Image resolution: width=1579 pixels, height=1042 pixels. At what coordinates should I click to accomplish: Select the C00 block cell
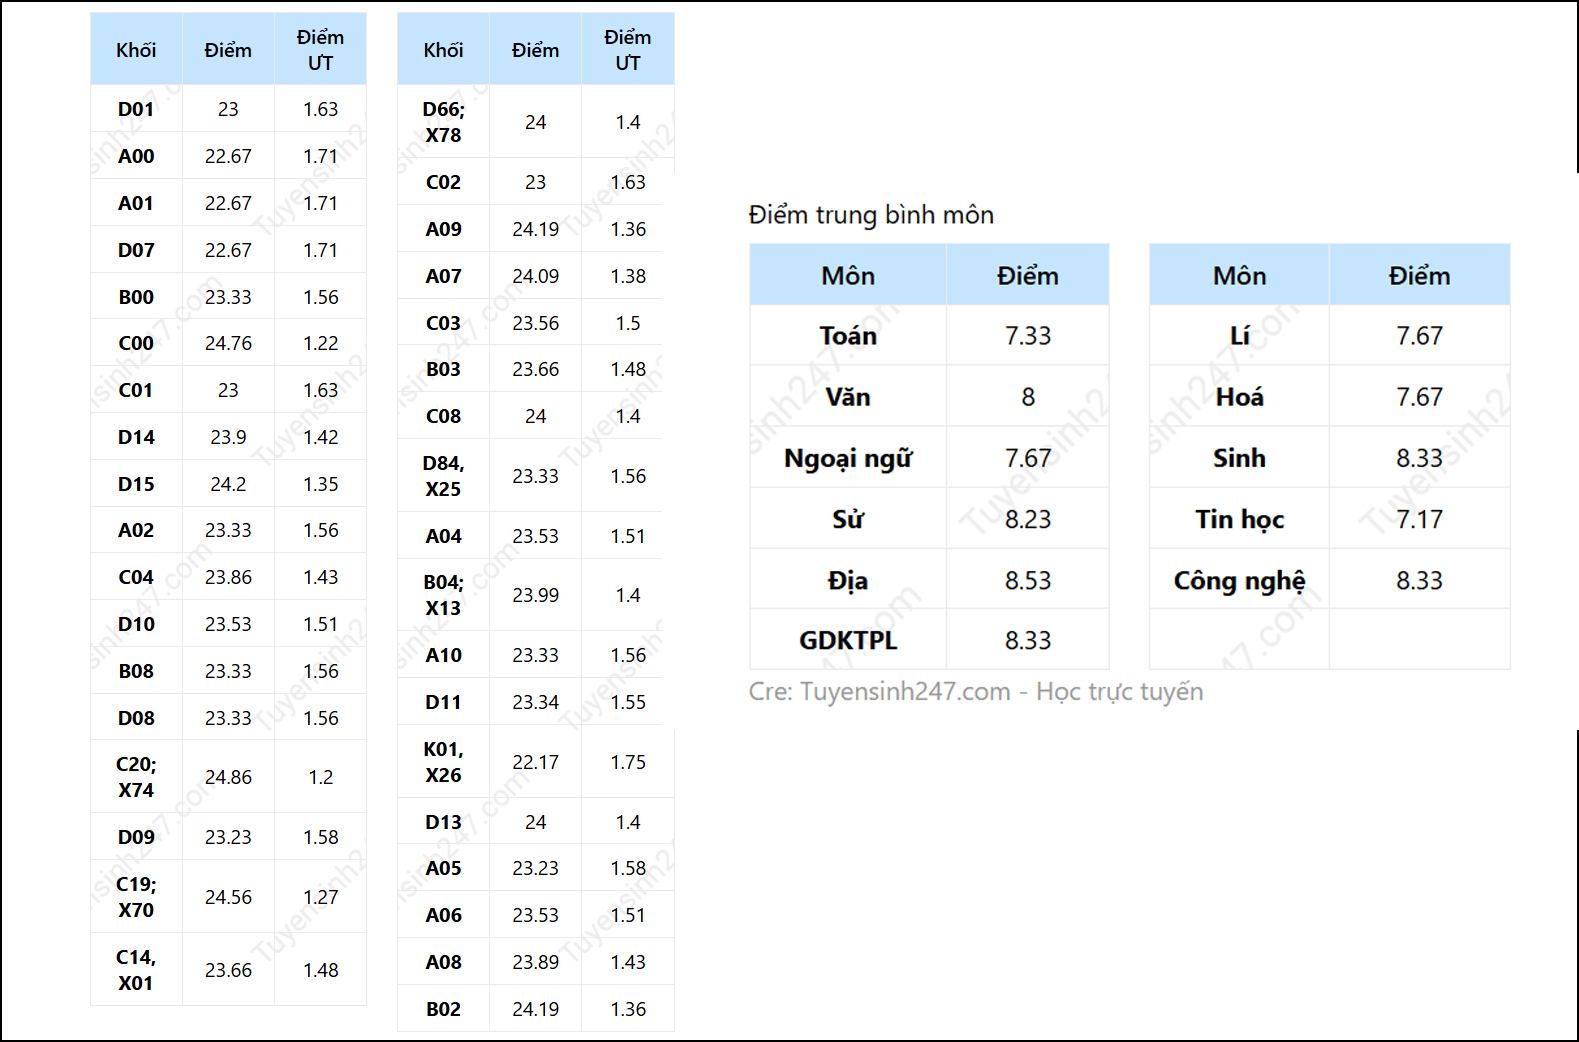(136, 343)
